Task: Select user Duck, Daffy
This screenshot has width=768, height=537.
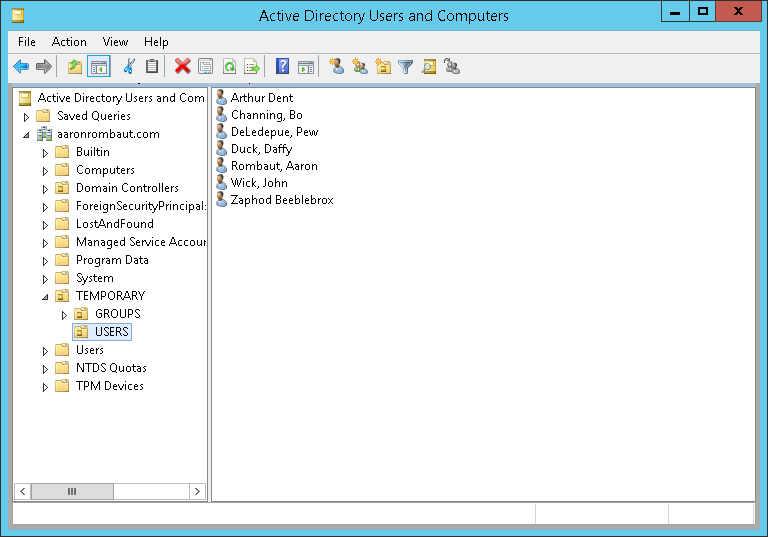Action: (x=261, y=148)
